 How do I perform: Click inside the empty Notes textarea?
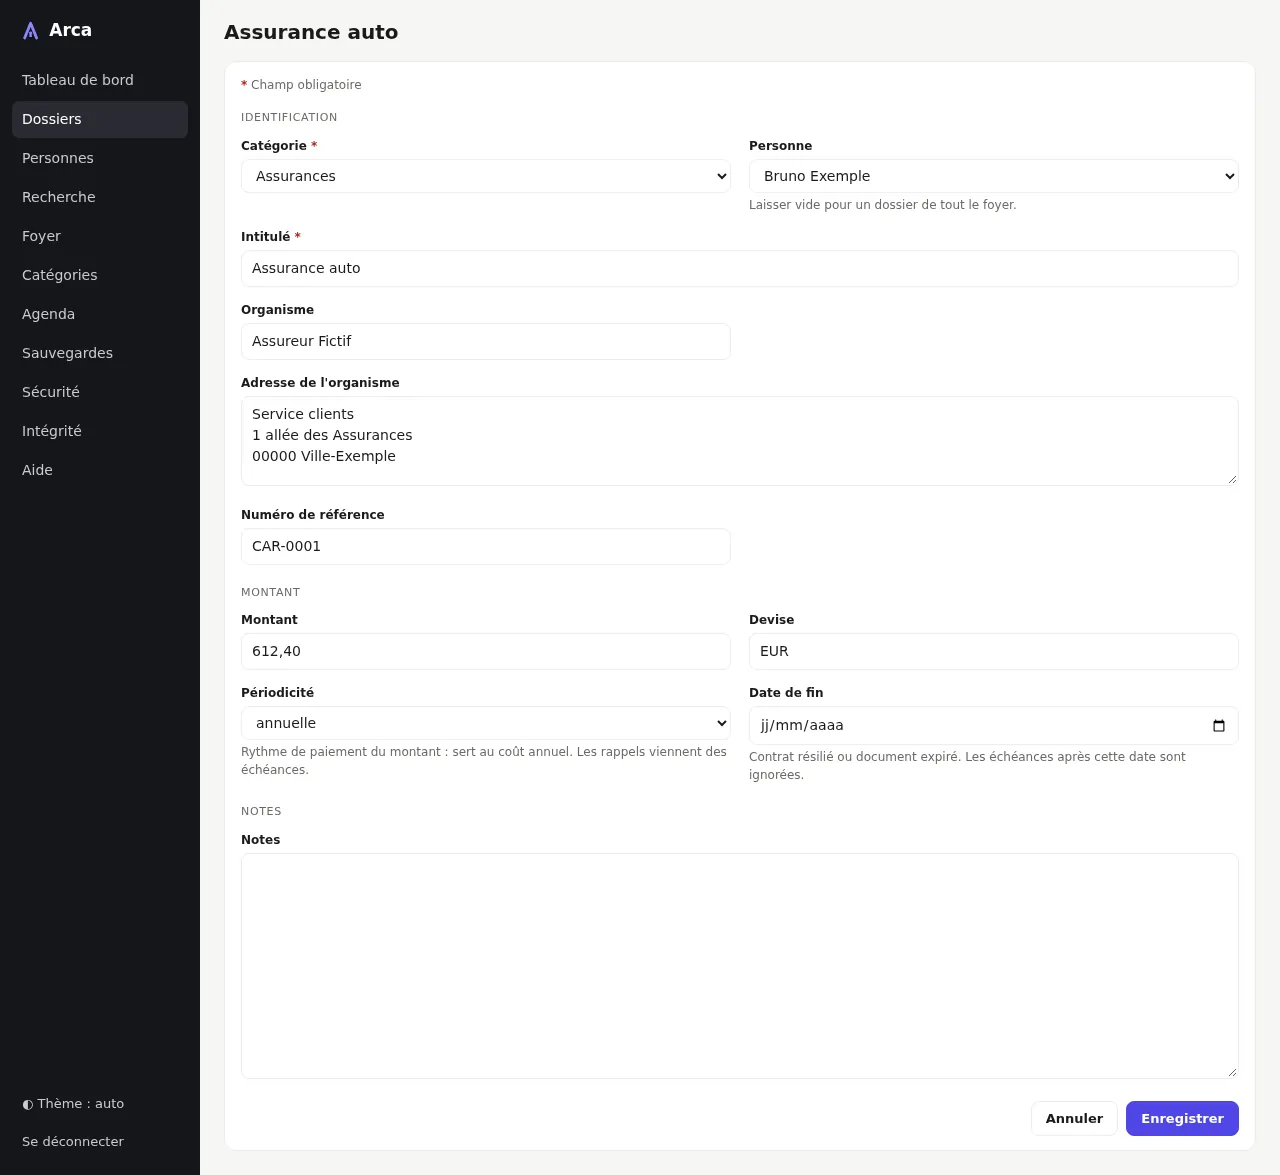pos(740,966)
